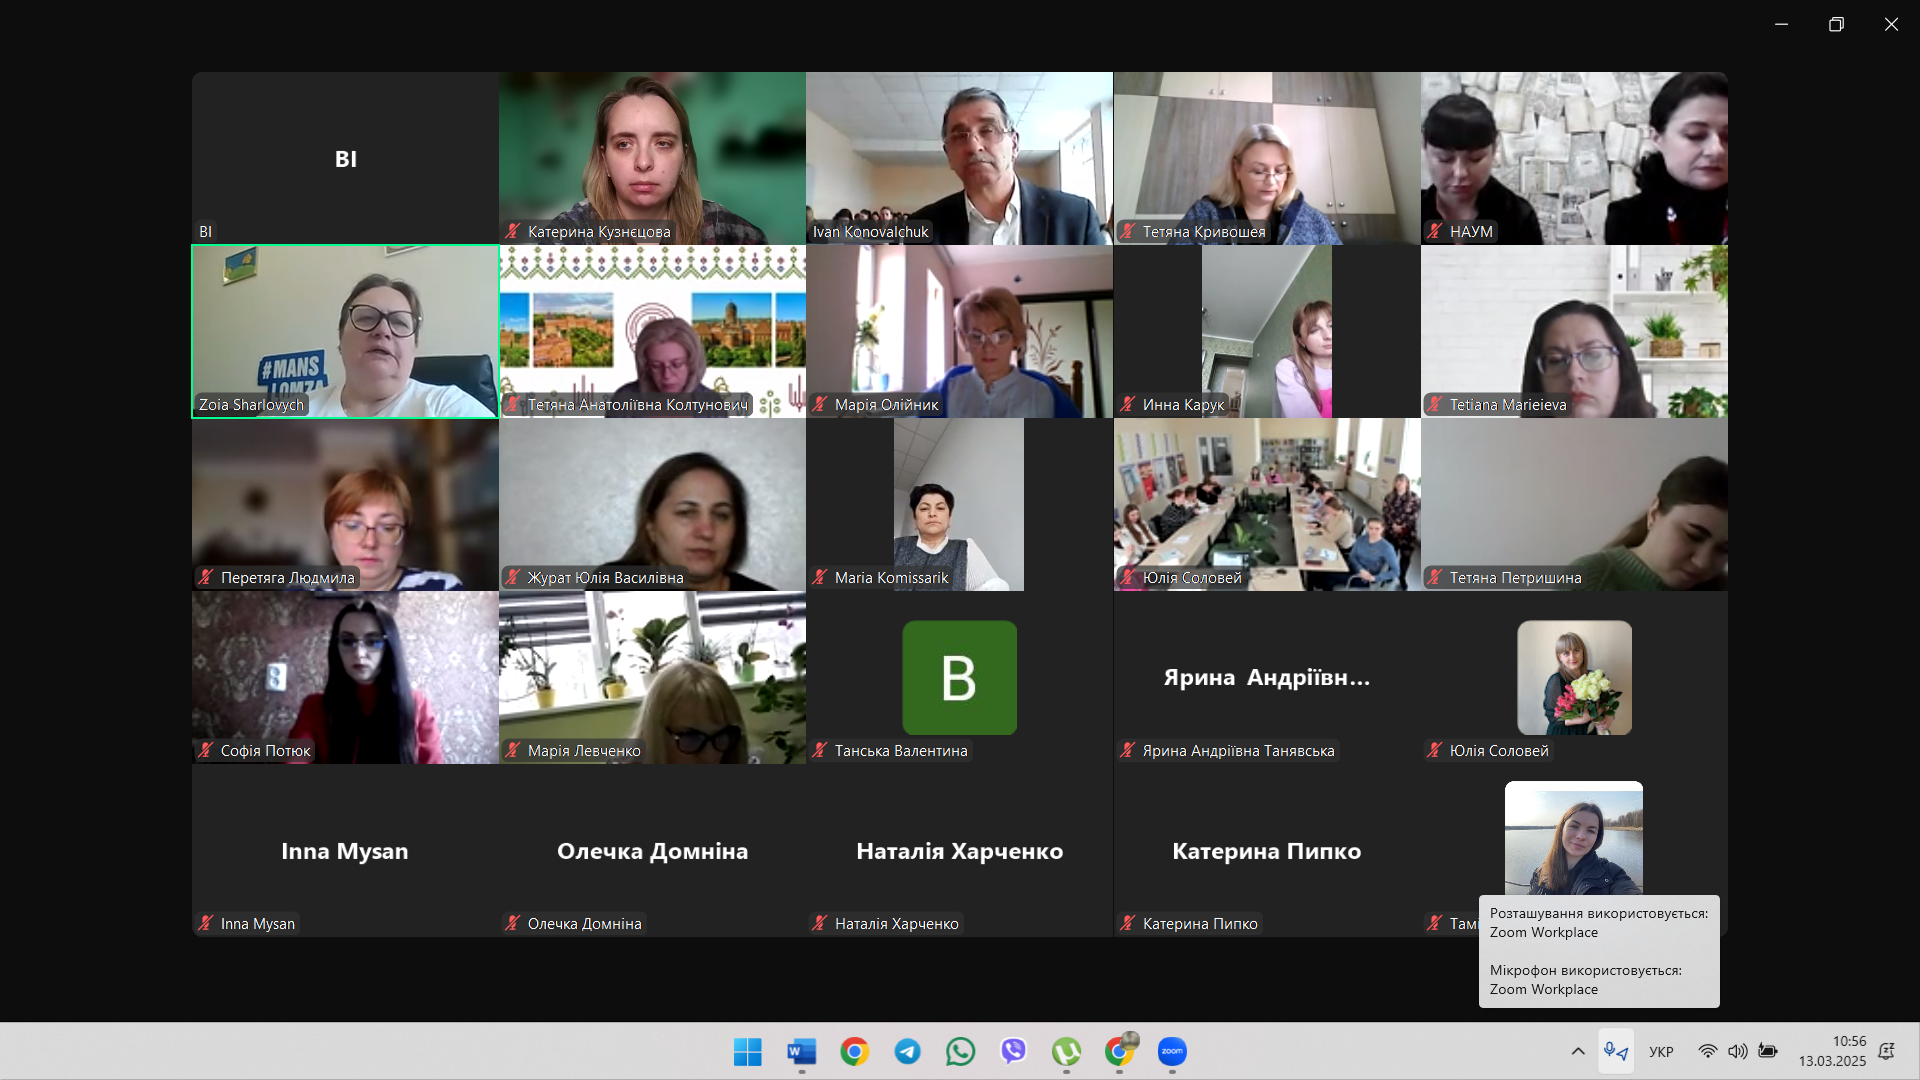The image size is (1920, 1080).
Task: Open Wi-Fi network settings in tray
Action: click(x=1708, y=1052)
